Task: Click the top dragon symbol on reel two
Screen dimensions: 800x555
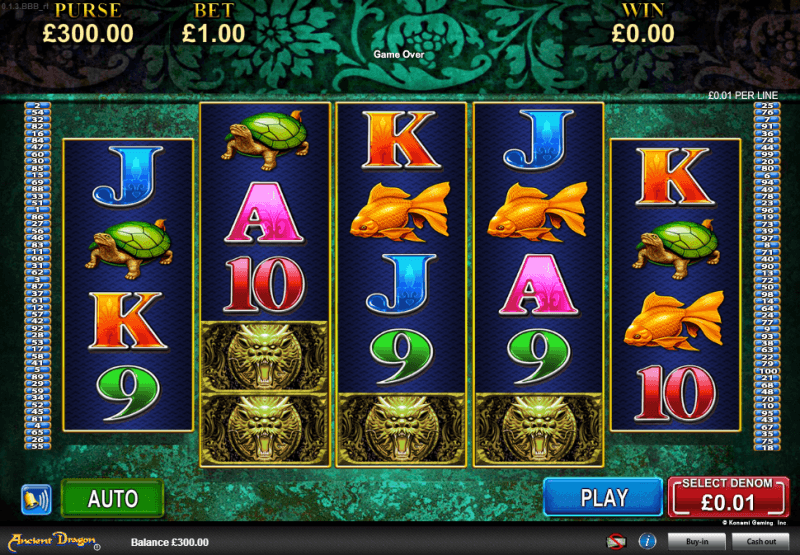Action: tap(265, 357)
